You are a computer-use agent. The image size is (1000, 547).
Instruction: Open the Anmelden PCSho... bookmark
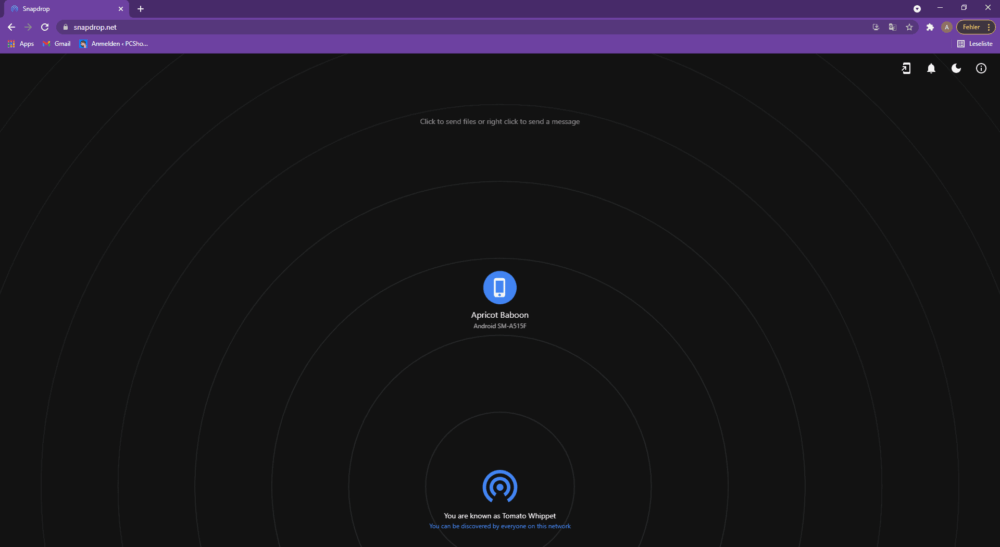(x=114, y=44)
